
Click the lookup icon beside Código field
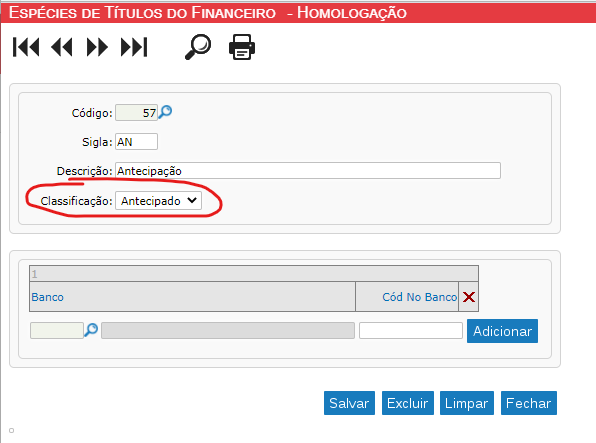coord(165,112)
